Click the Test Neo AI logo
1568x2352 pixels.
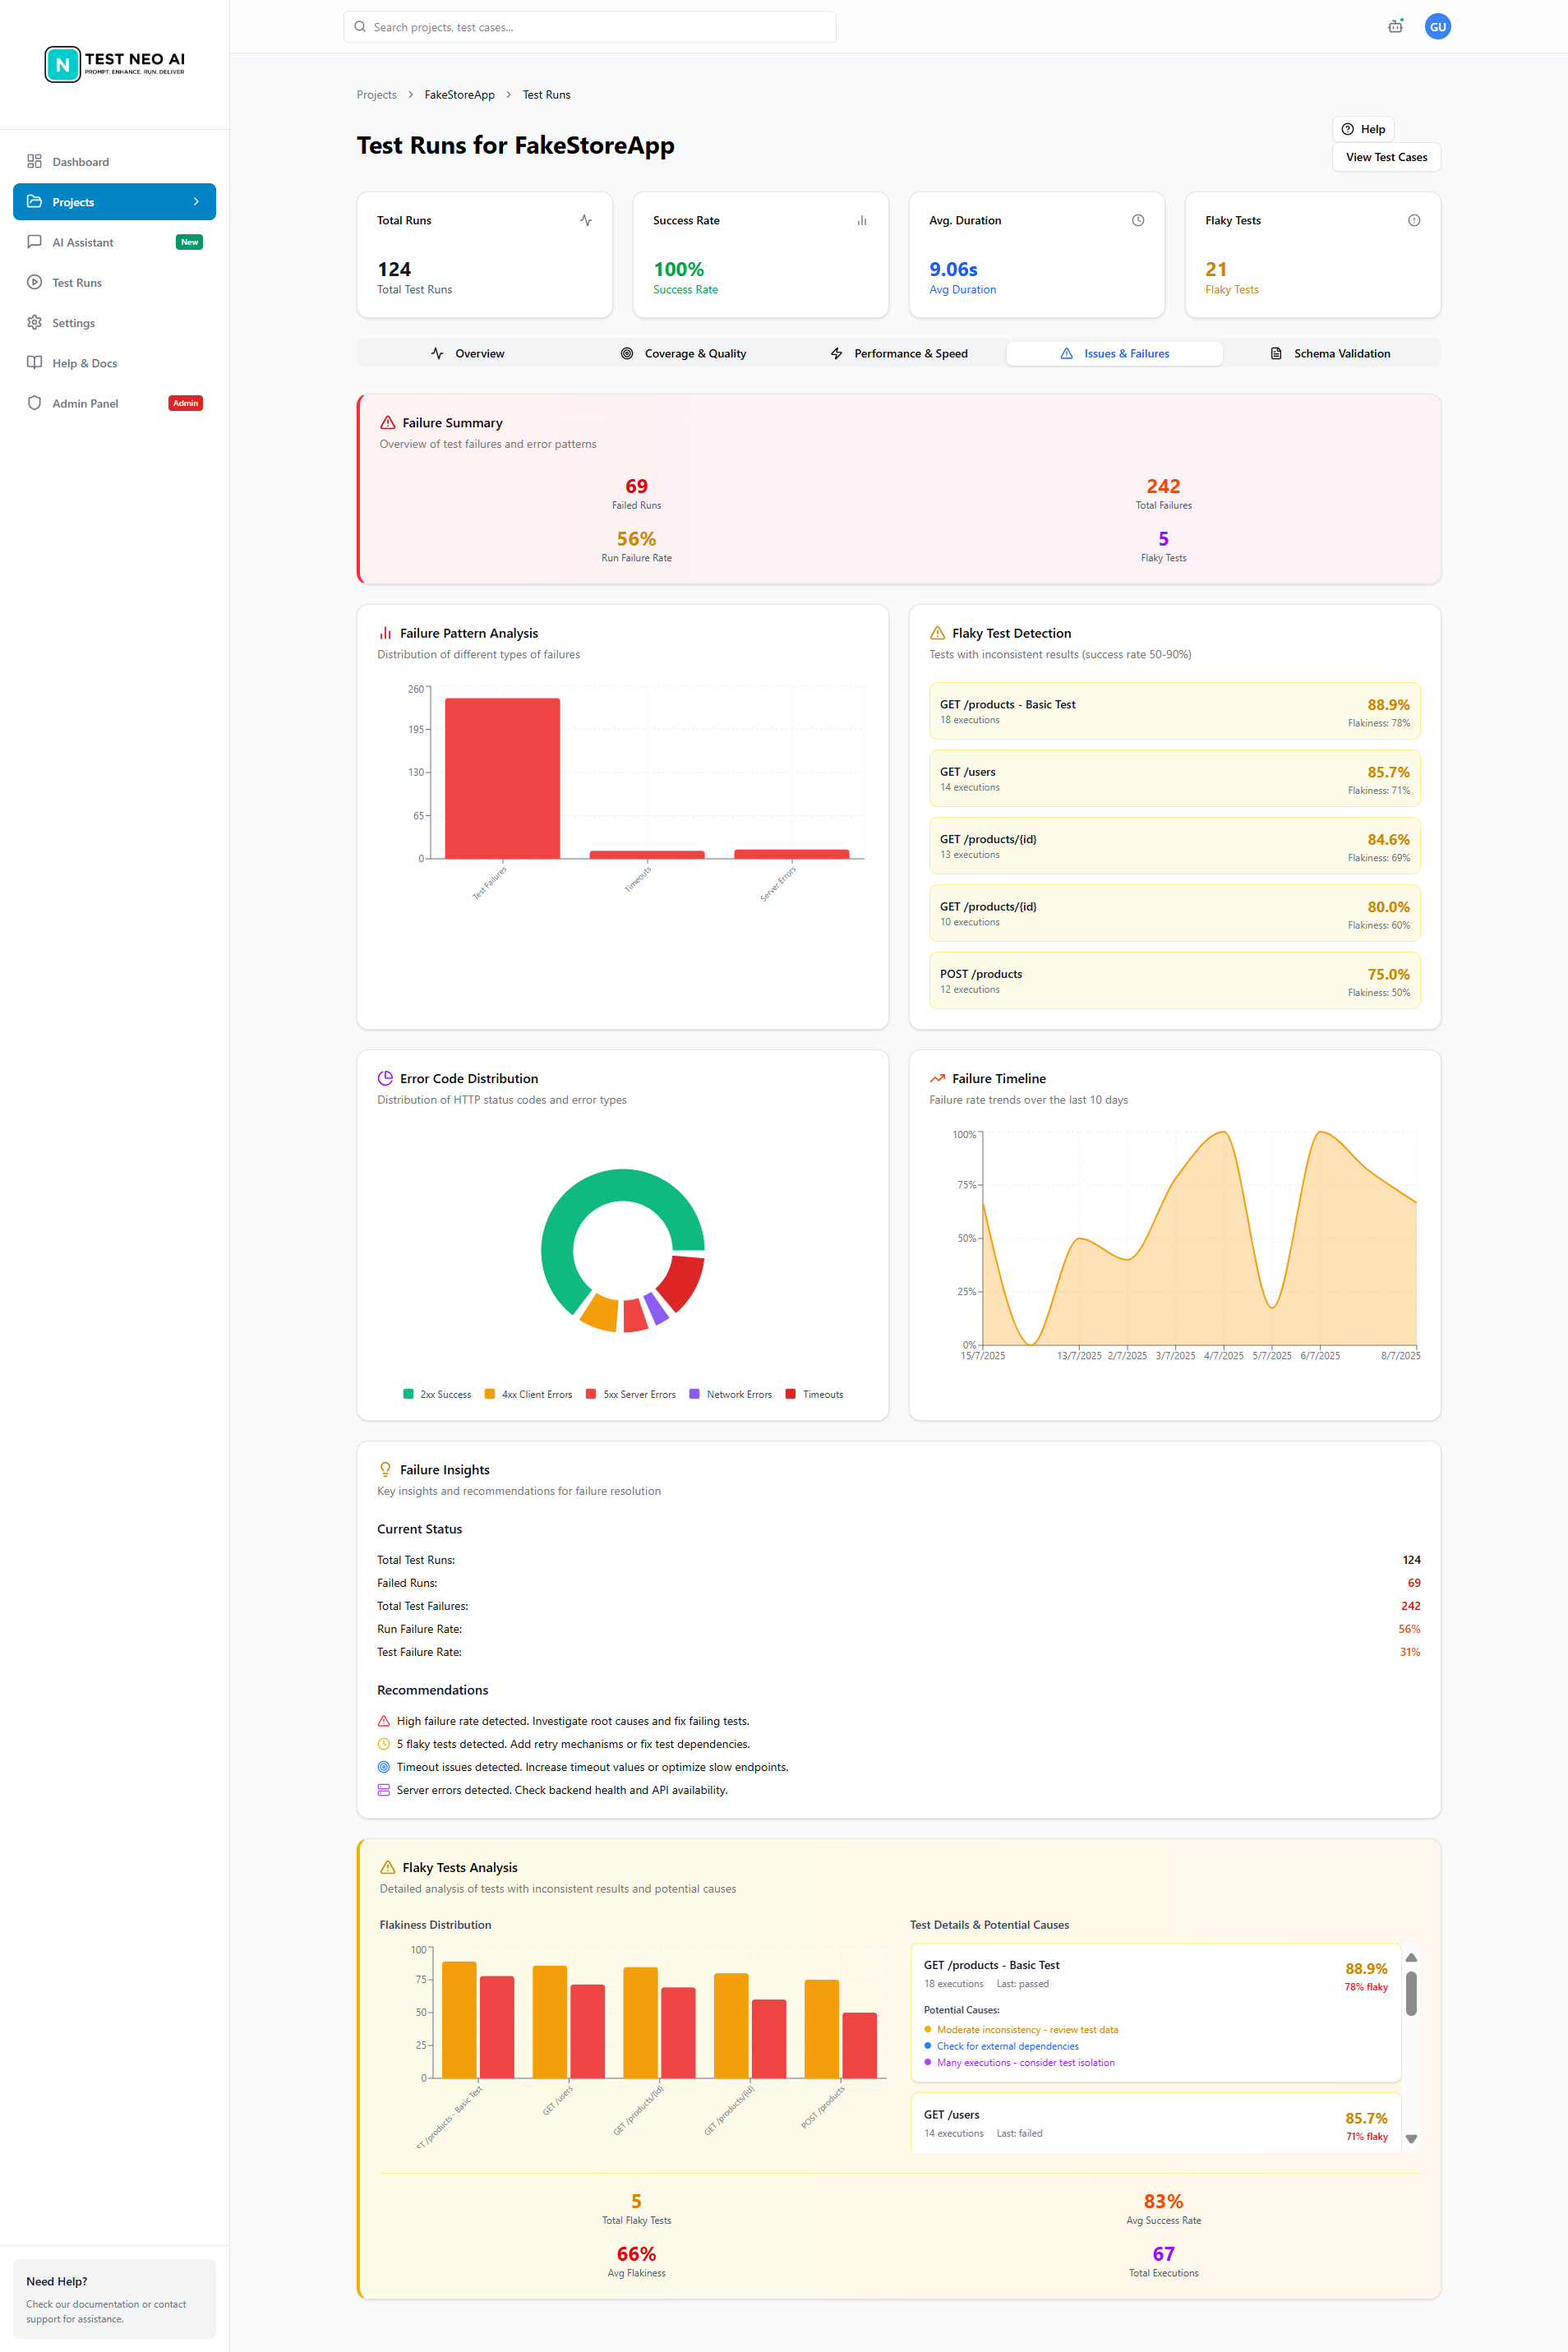(x=115, y=63)
